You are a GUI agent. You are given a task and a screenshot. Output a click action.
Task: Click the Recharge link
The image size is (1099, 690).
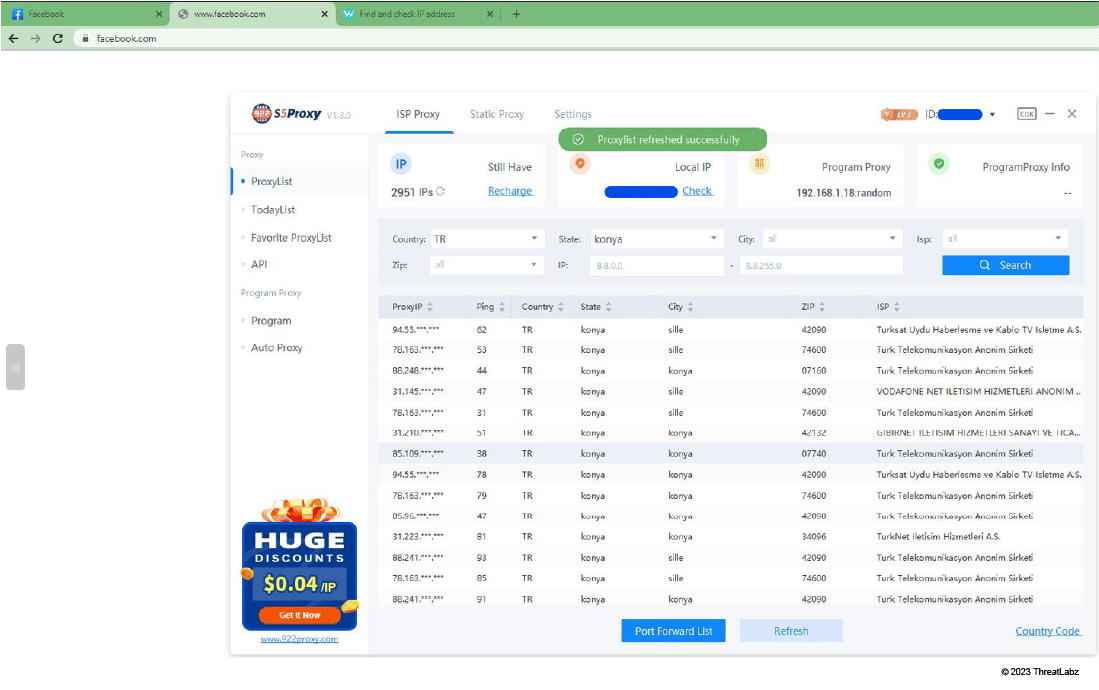[x=510, y=191]
